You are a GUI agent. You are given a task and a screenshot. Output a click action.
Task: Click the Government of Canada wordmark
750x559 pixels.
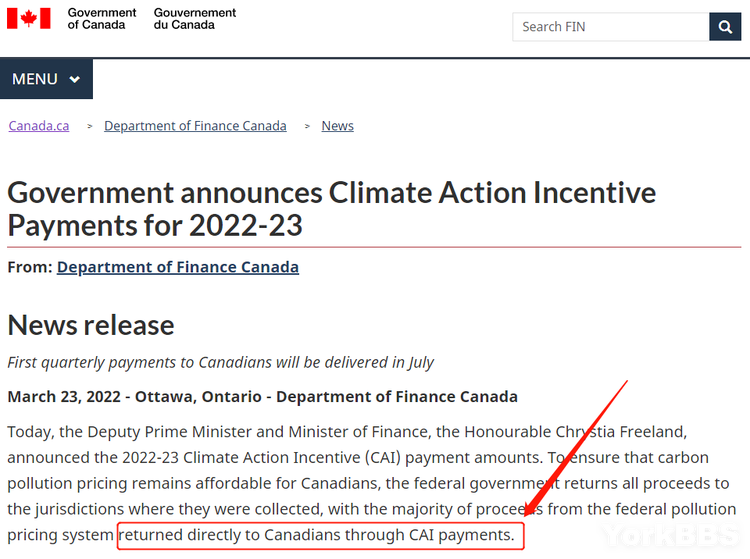click(x=101, y=19)
